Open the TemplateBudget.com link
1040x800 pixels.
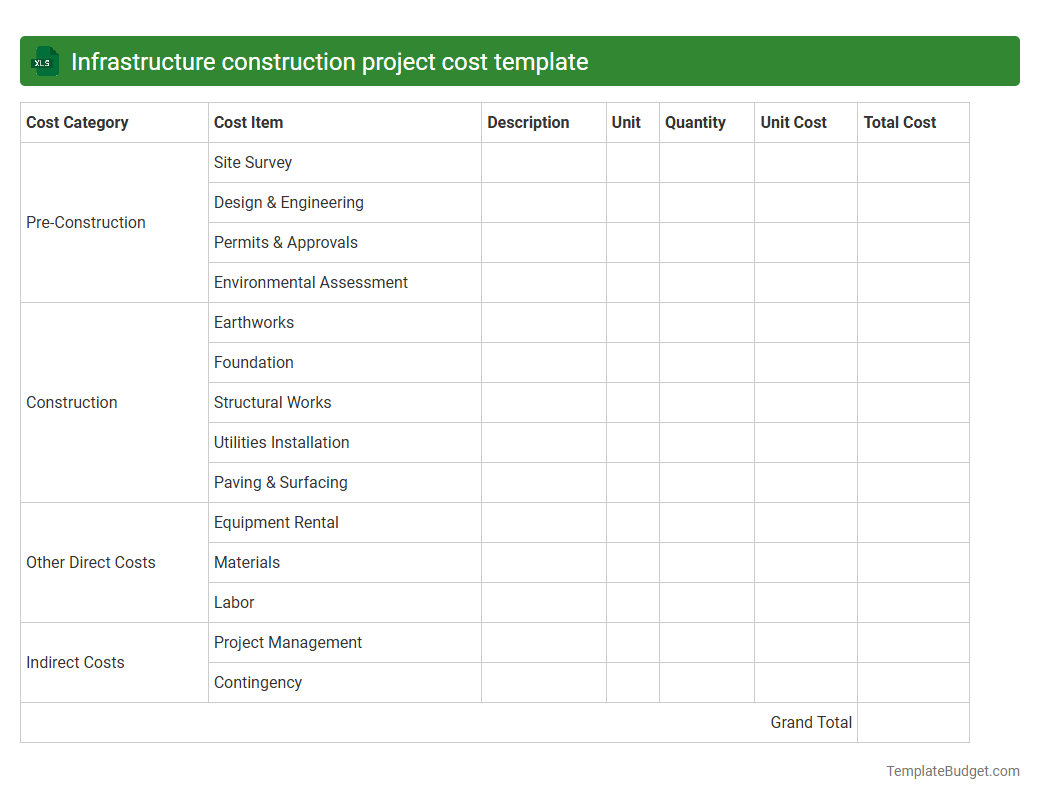[x=952, y=771]
